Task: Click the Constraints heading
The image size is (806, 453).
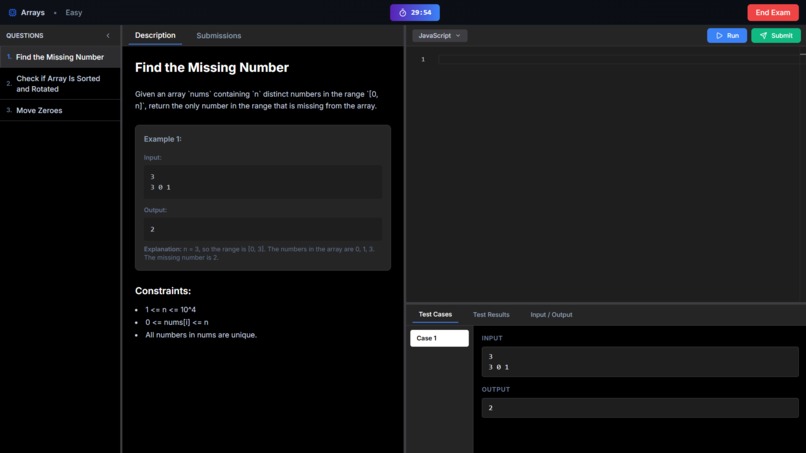Action: tap(163, 291)
